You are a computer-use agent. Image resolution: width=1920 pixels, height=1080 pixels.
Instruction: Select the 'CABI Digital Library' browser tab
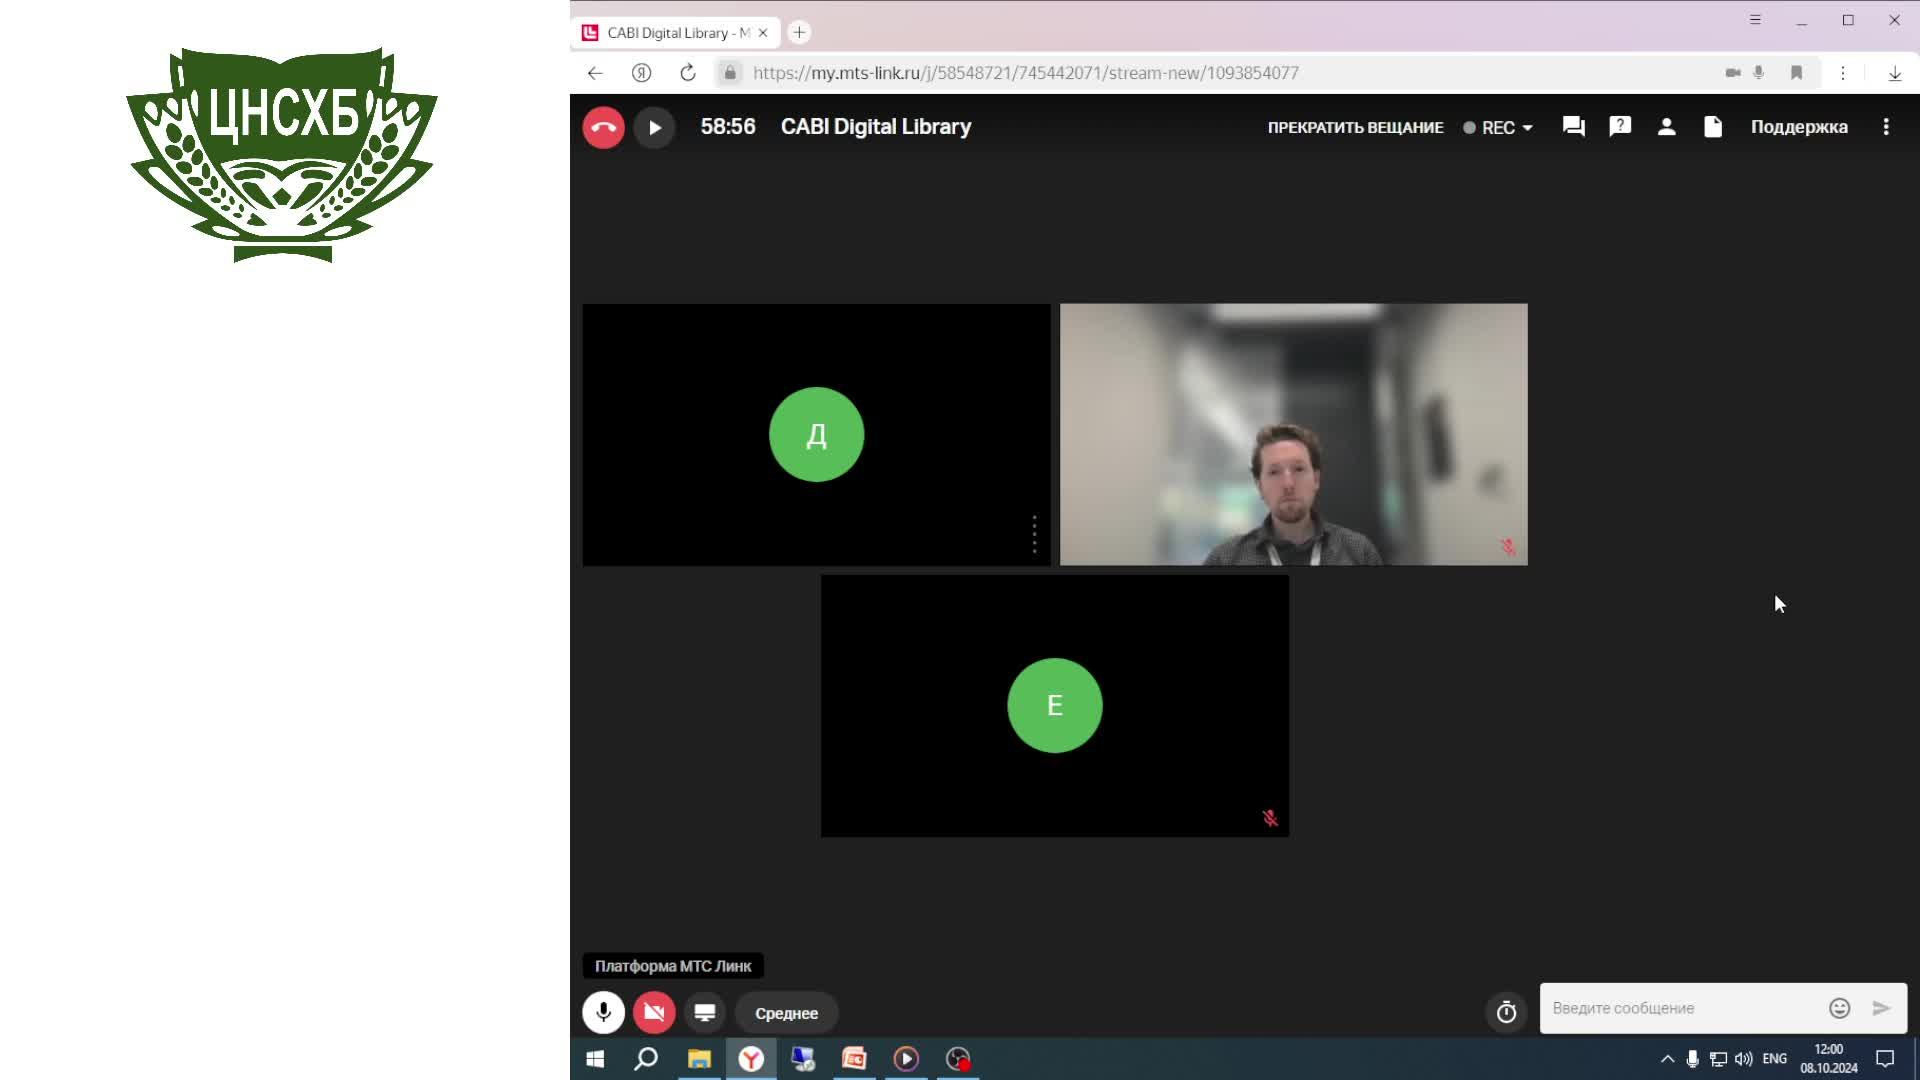(x=668, y=32)
